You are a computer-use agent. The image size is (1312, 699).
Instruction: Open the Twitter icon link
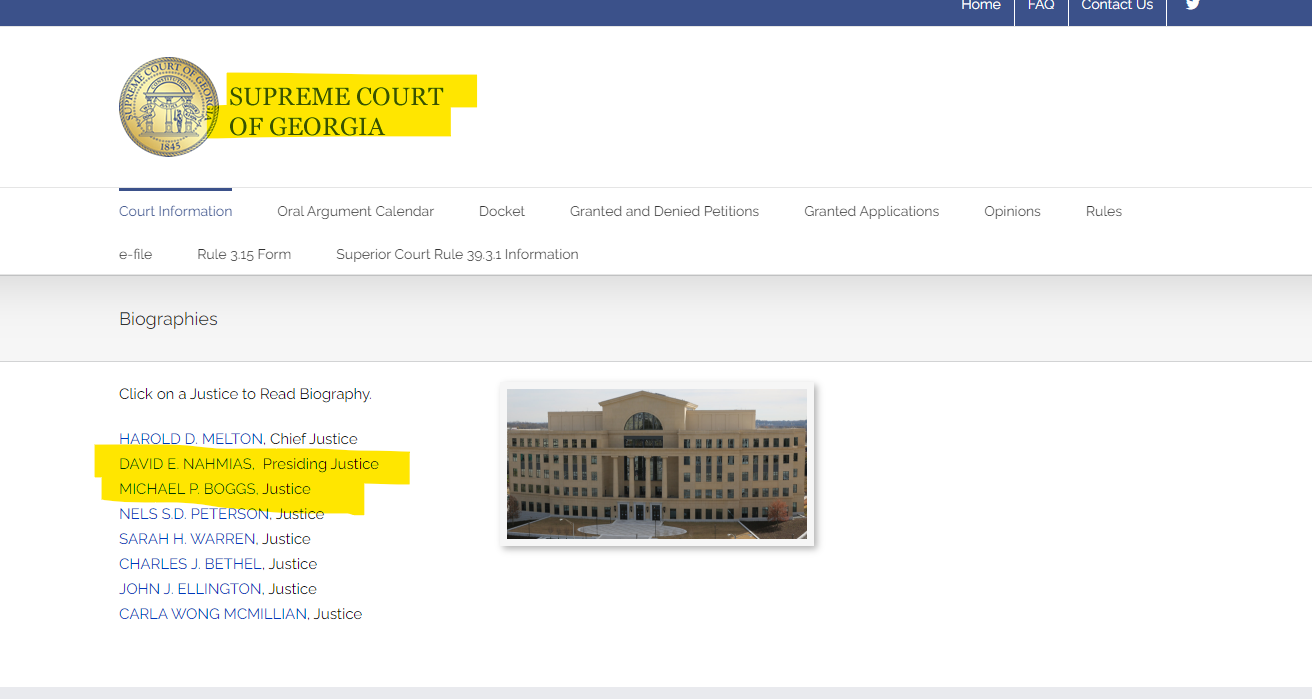[1192, 5]
